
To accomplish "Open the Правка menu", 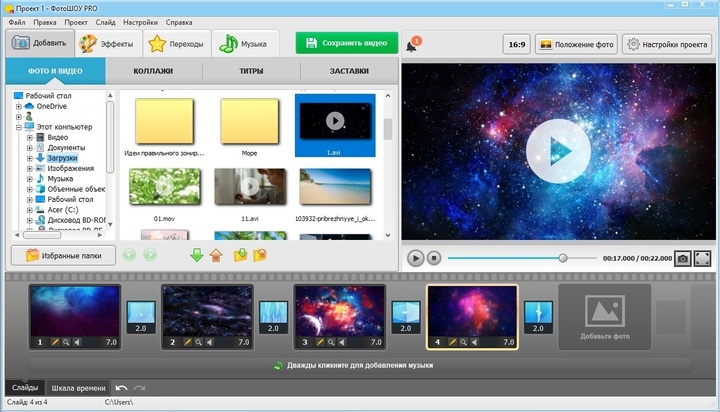I will (x=45, y=22).
